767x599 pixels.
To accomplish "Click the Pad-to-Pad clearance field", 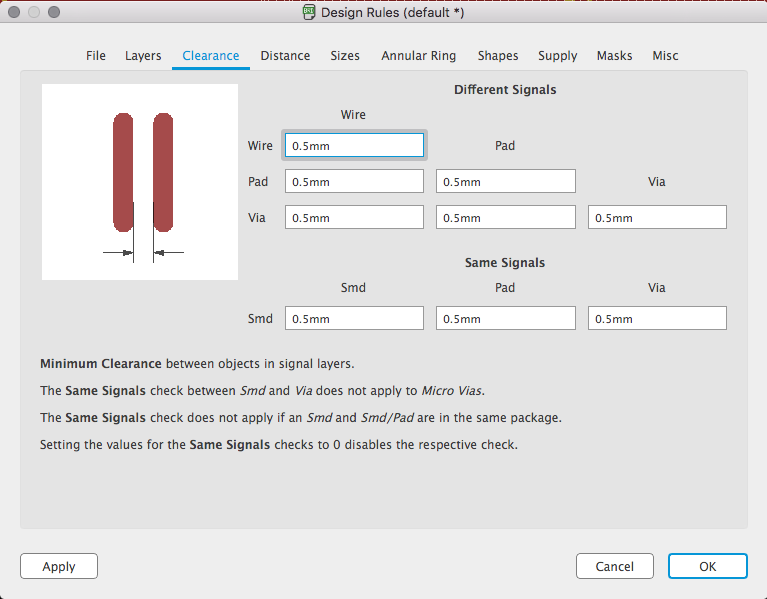I will [505, 181].
